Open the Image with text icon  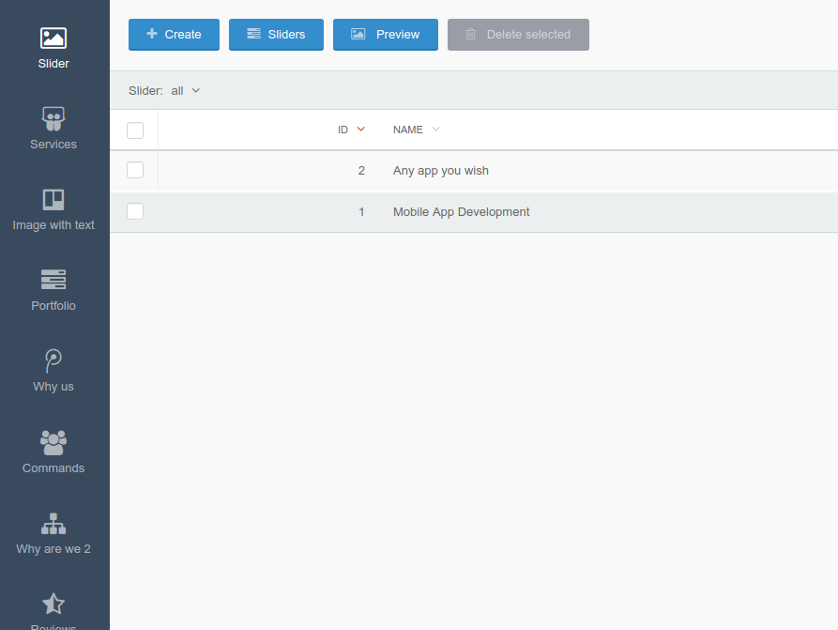coord(53,200)
